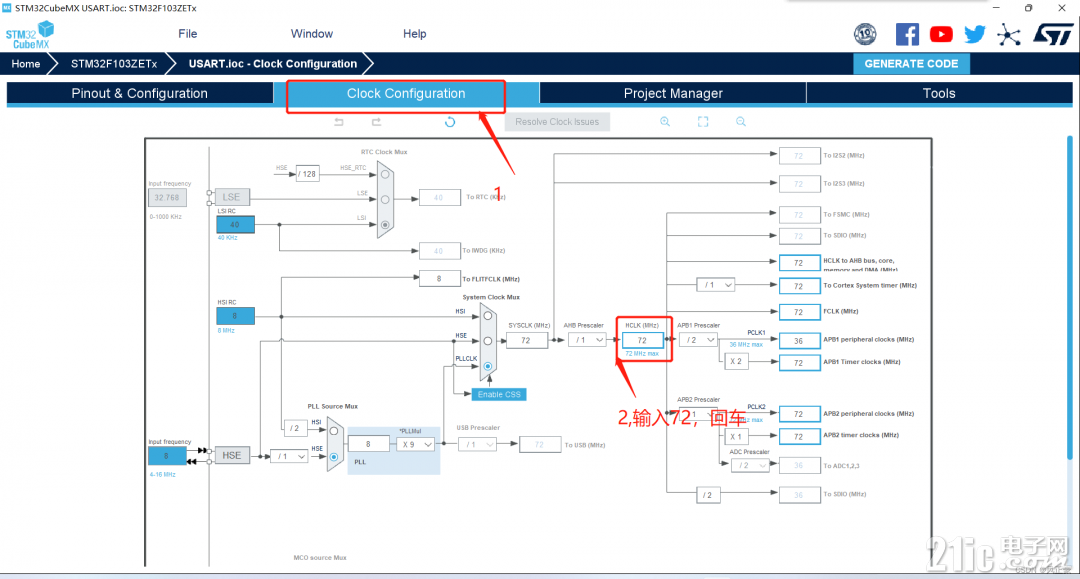This screenshot has height=579, width=1080.
Task: Select LSI radio in RTC Clock Mux
Action: pyautogui.click(x=385, y=224)
